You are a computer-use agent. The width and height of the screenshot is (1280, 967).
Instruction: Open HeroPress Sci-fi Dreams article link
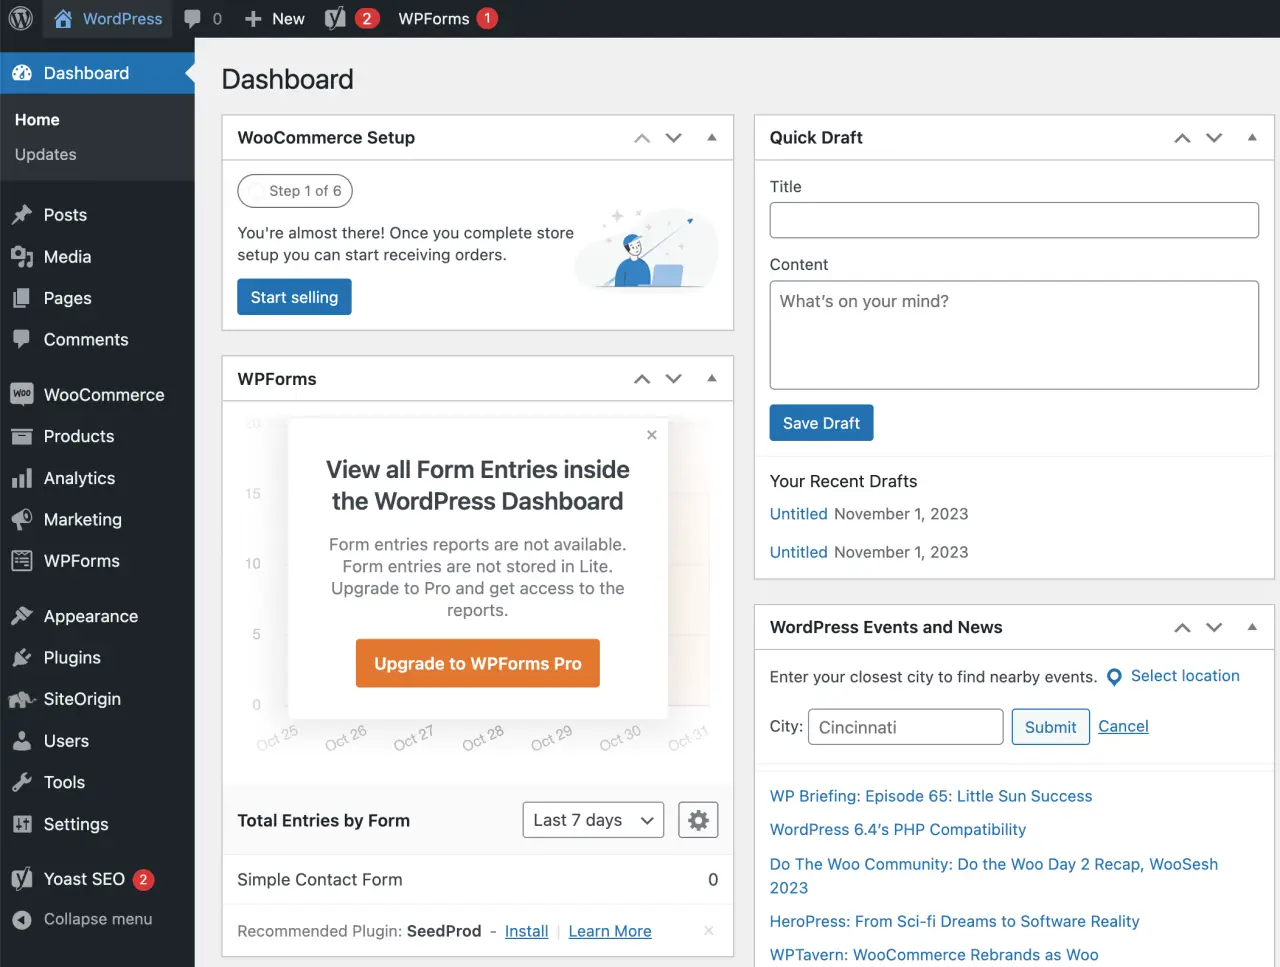pos(955,921)
